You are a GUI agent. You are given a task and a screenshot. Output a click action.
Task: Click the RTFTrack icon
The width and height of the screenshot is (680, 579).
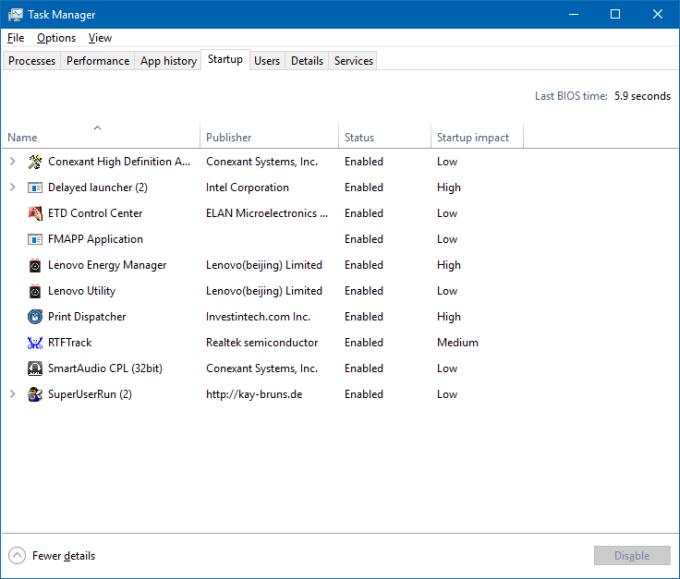click(35, 343)
